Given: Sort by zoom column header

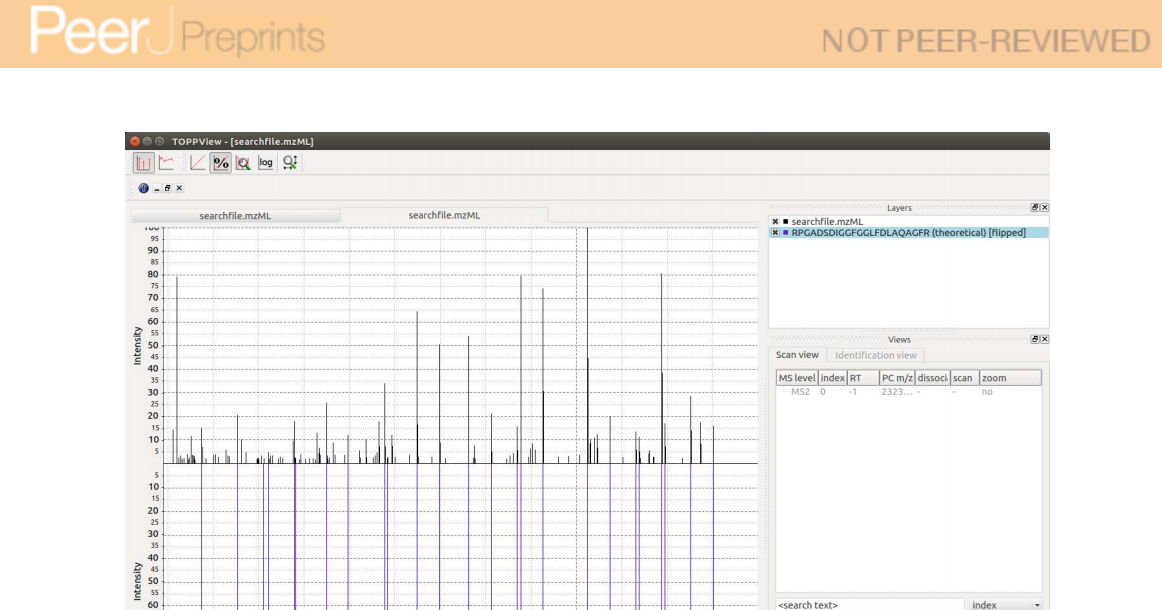Looking at the screenshot, I should [1010, 378].
